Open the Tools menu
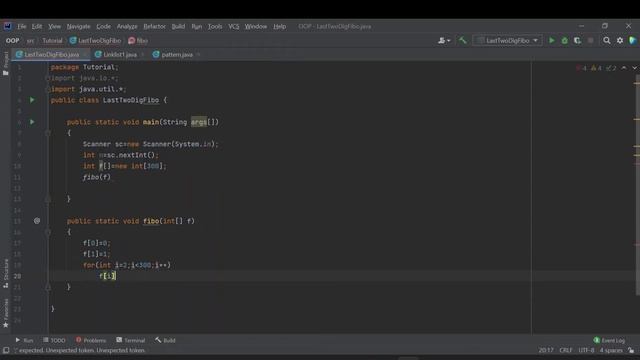The height and width of the screenshot is (360, 640). 215,27
